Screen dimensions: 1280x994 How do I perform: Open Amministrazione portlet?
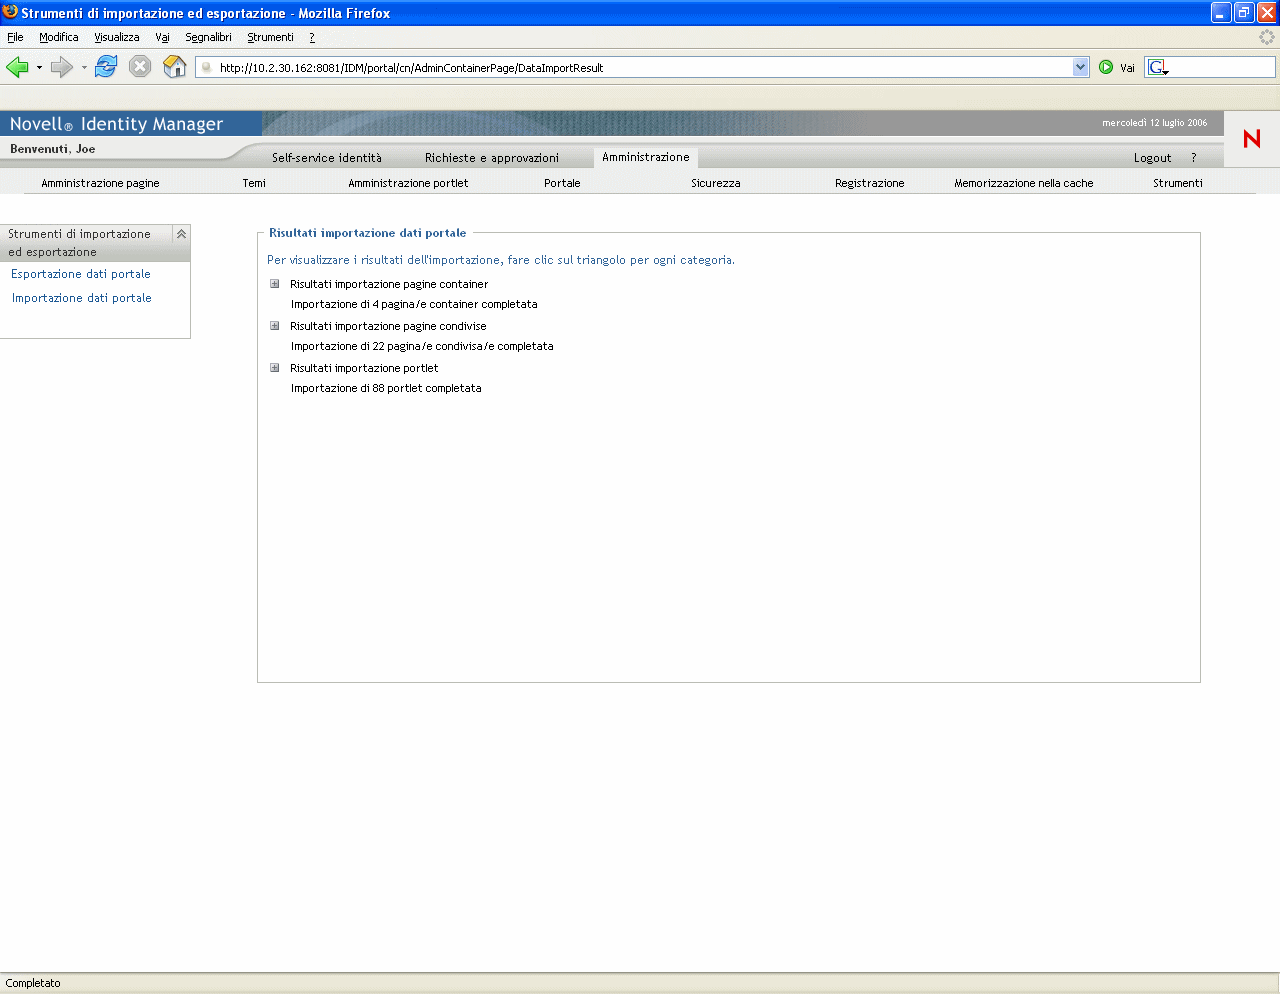[408, 183]
